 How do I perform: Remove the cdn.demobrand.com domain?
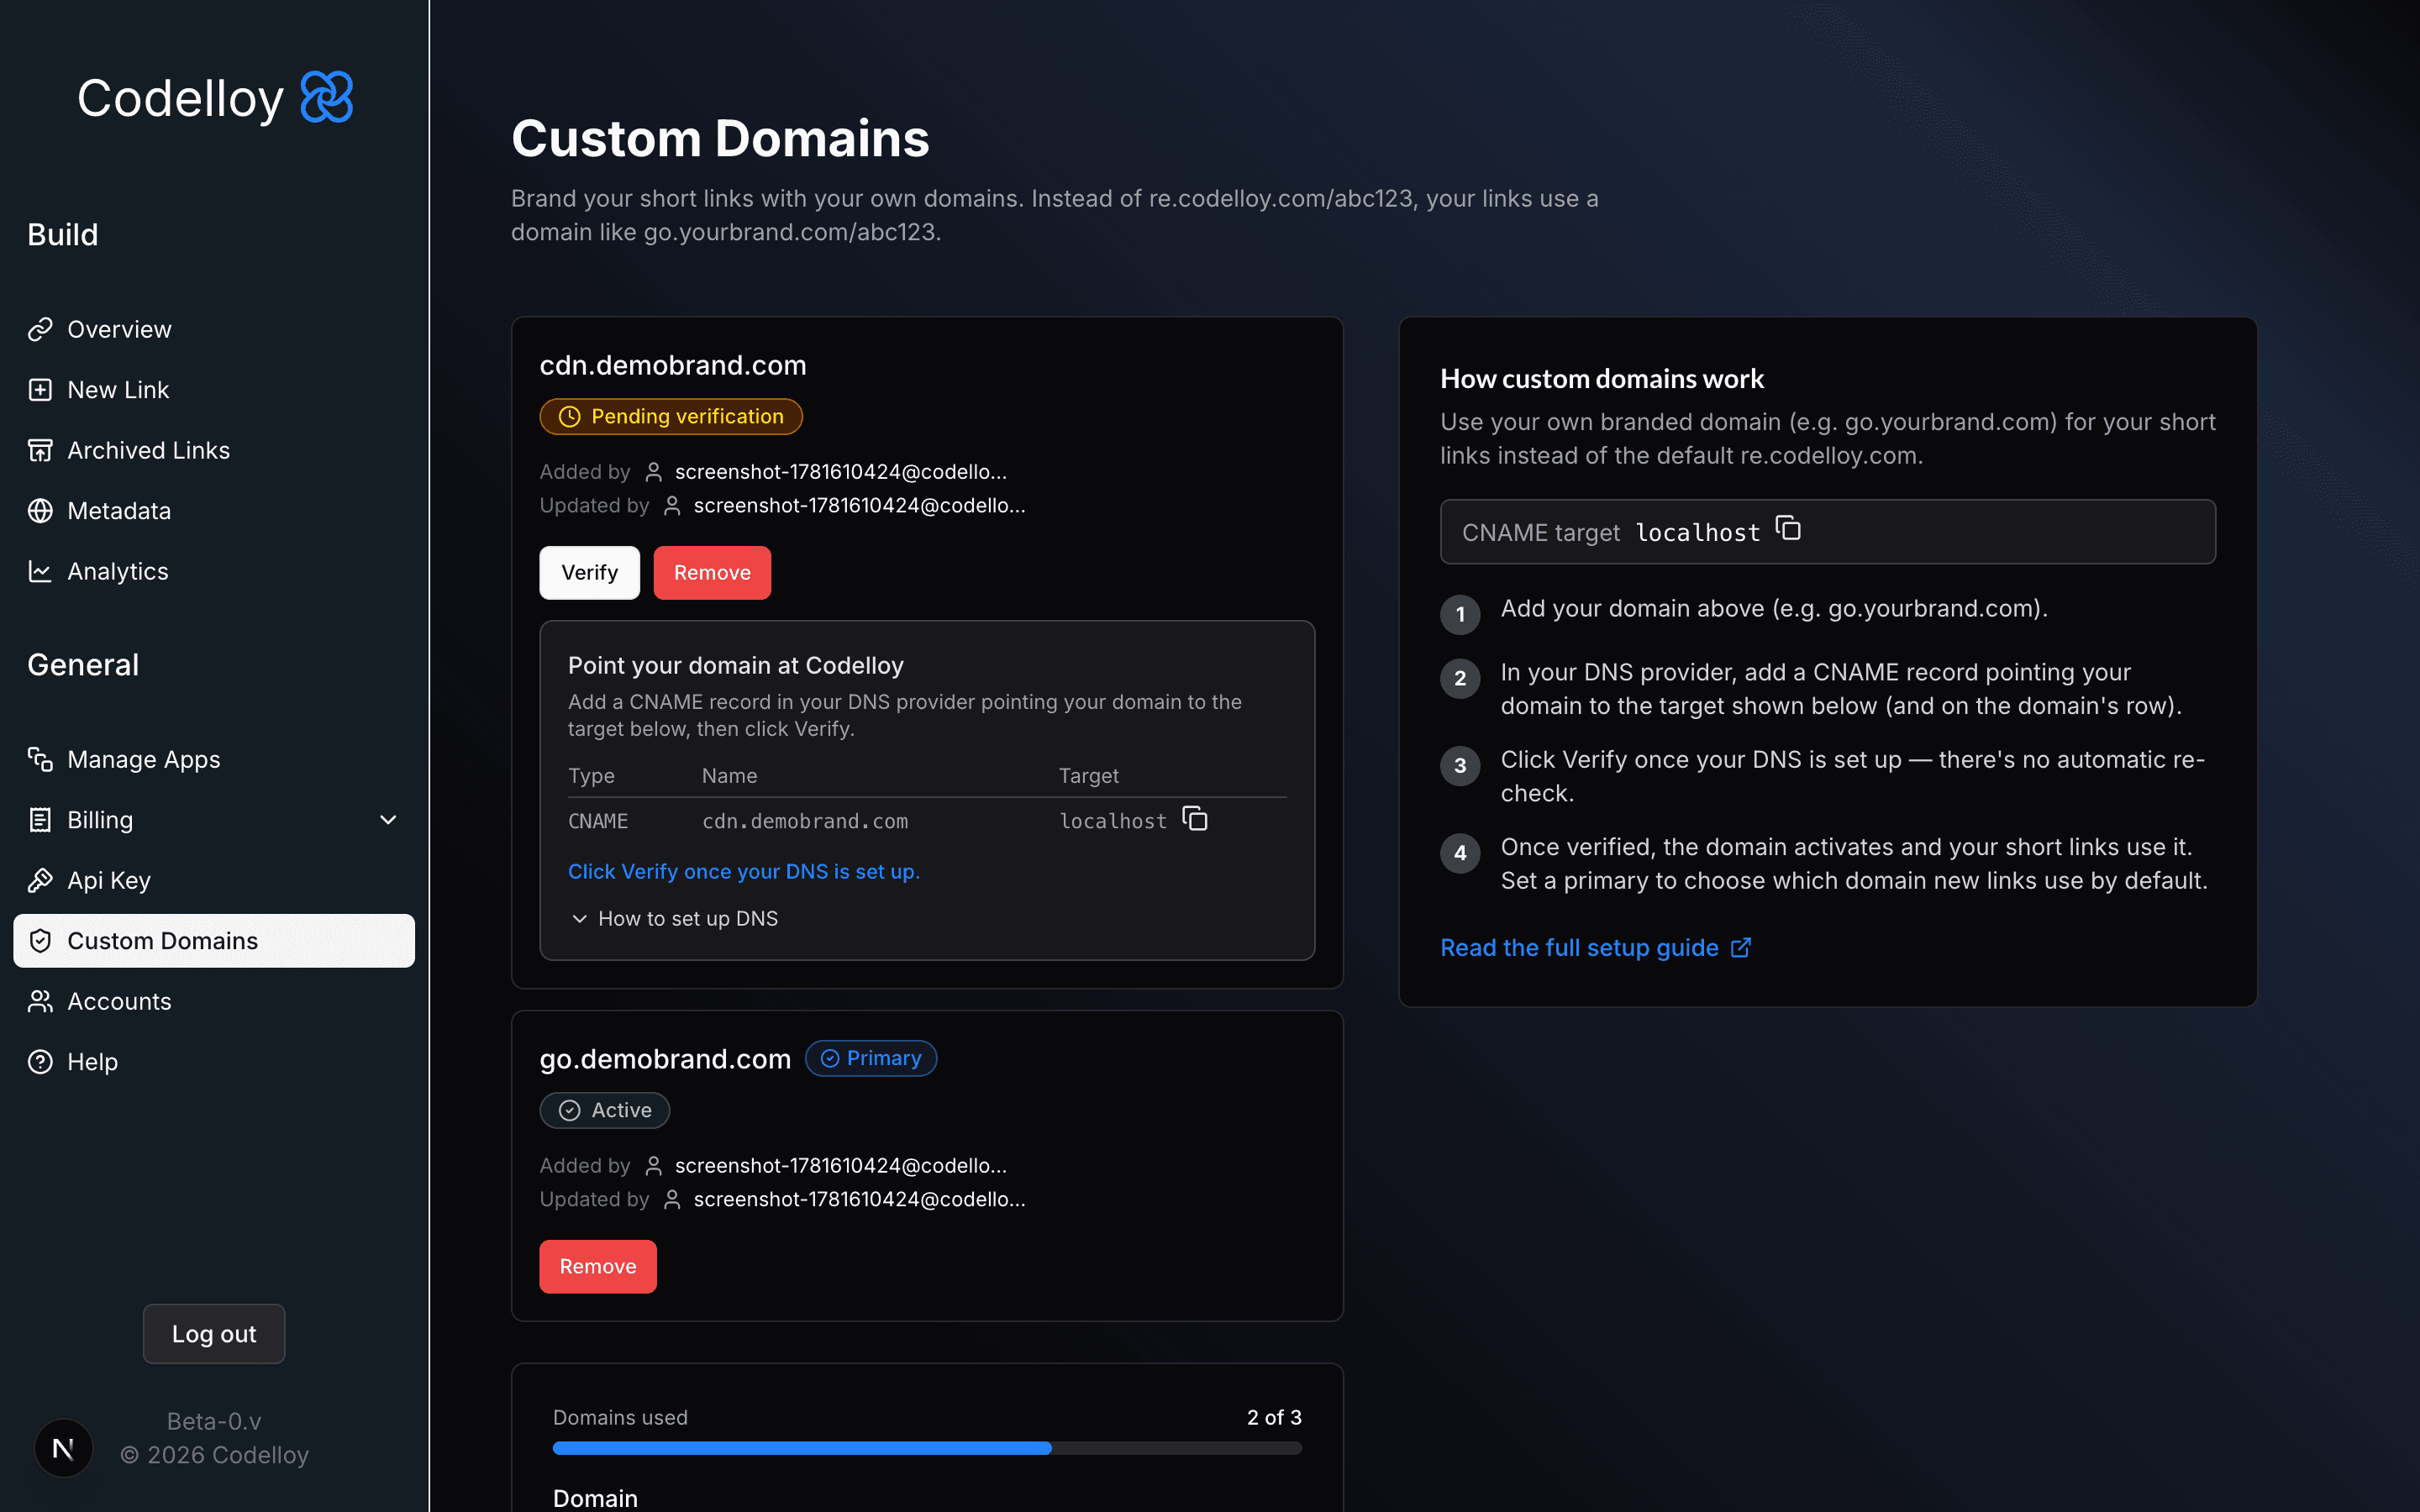712,573
